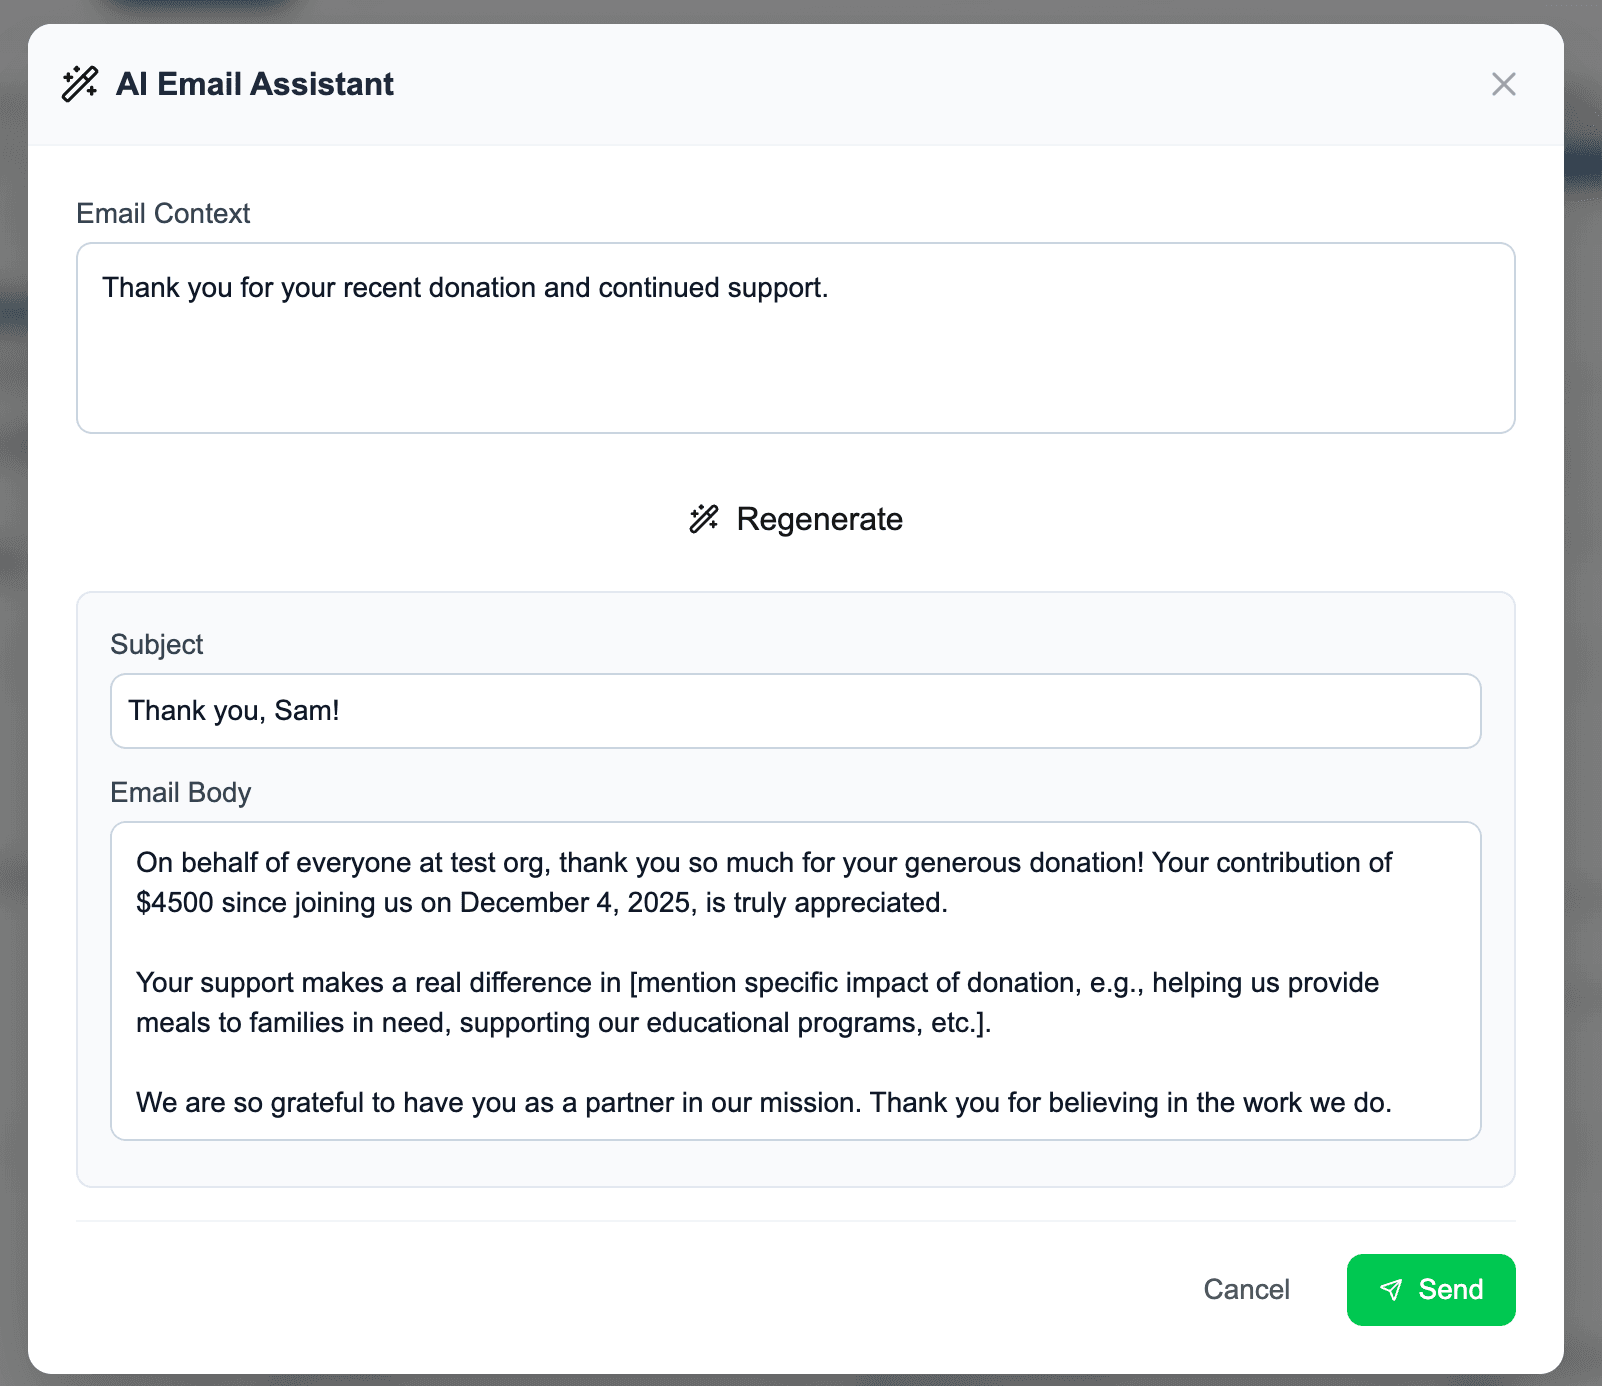Click into the Subject input field
This screenshot has height=1386, width=1602.
(795, 711)
